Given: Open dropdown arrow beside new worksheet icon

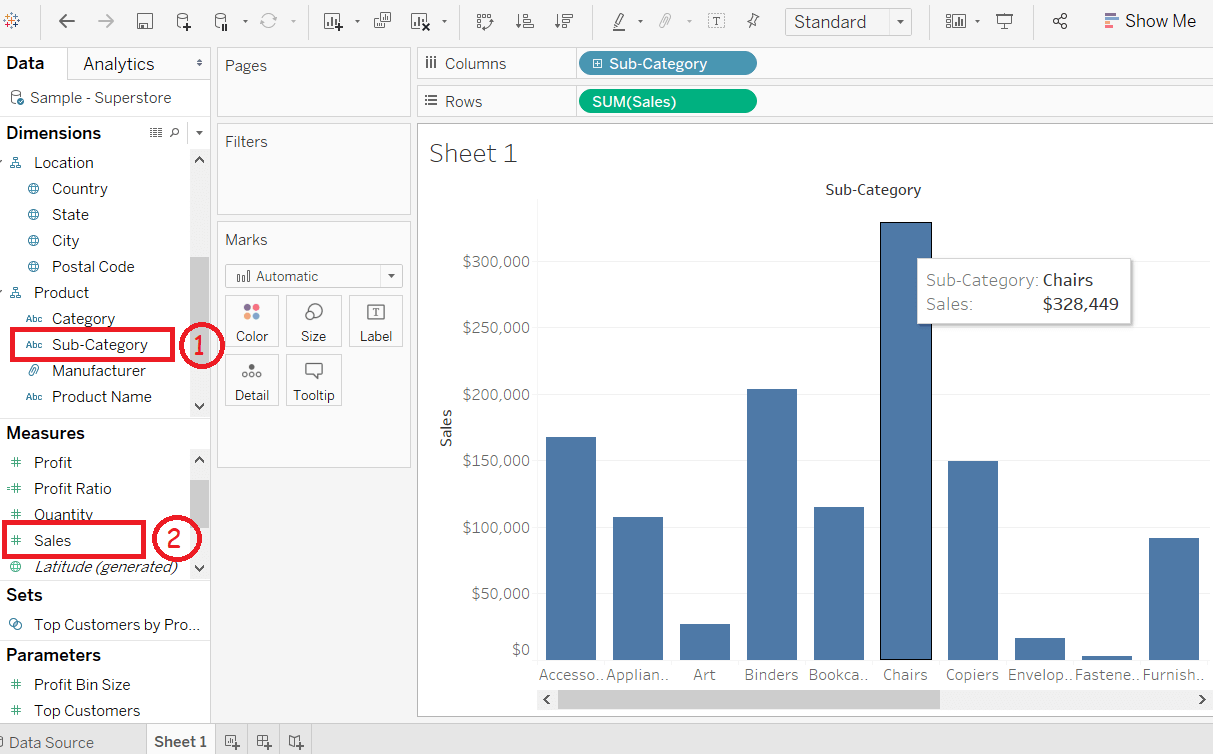Looking at the screenshot, I should click(355, 21).
